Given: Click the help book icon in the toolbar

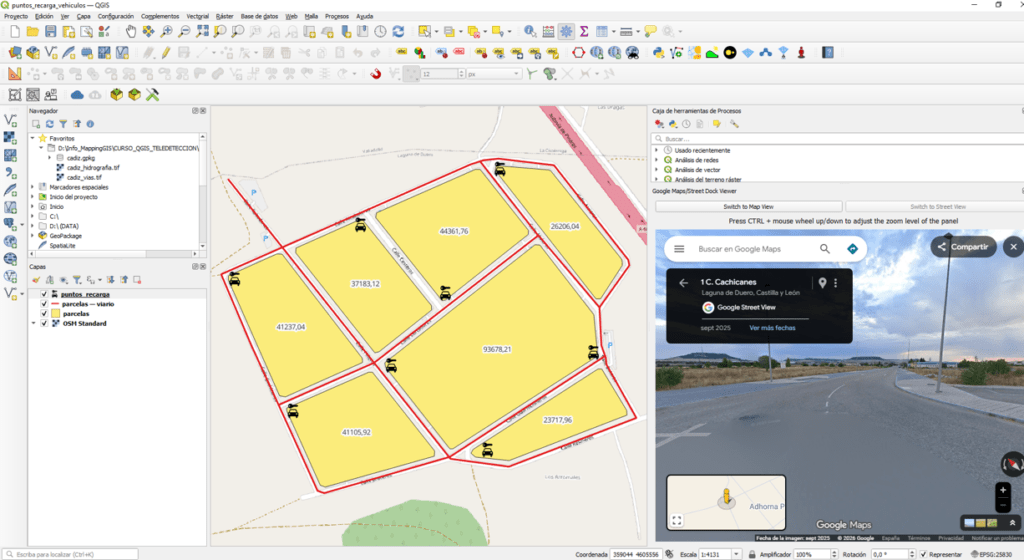Looking at the screenshot, I should tap(828, 53).
